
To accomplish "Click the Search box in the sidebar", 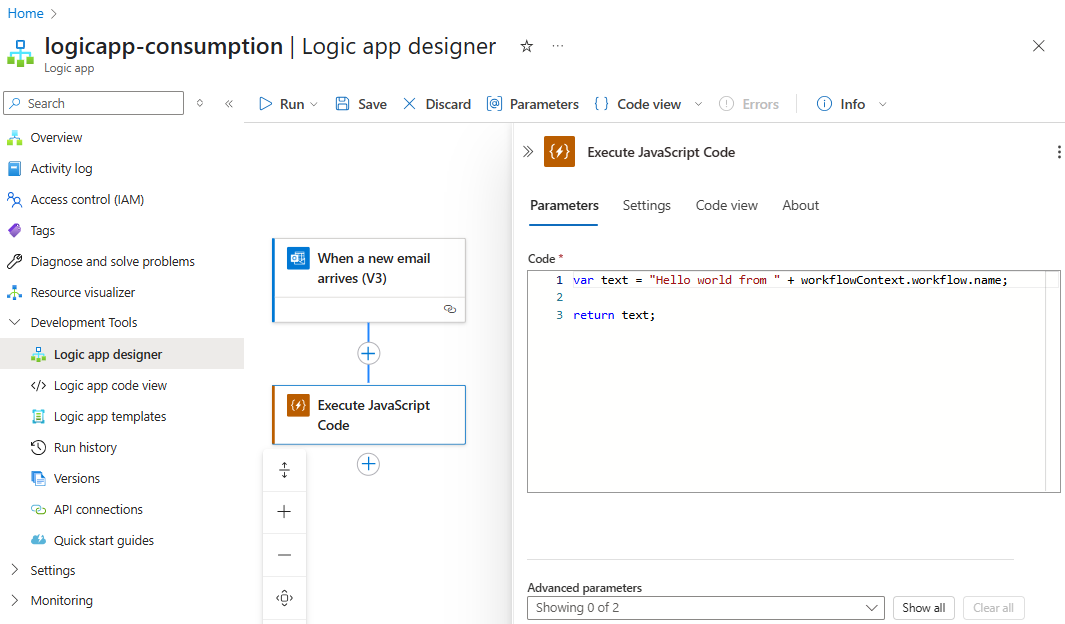I will [x=93, y=103].
